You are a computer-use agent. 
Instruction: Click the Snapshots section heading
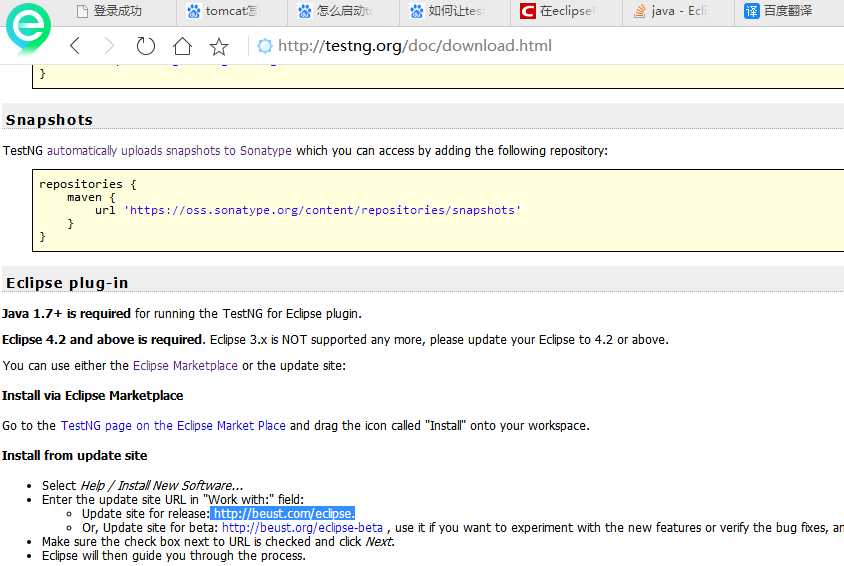49,120
